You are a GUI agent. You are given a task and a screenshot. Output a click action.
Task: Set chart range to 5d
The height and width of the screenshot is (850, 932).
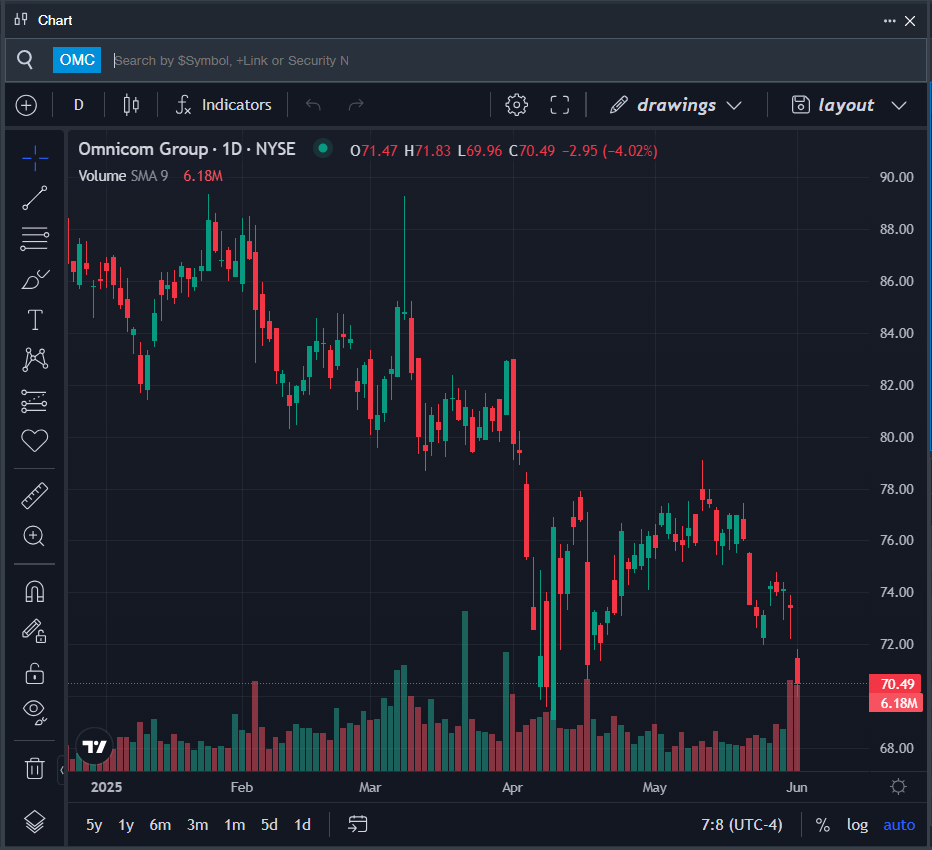269,825
